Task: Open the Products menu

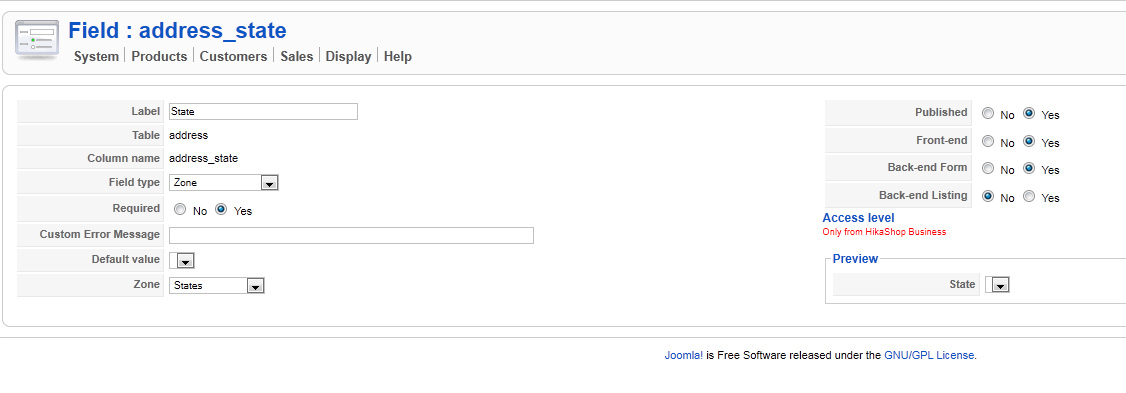Action: pyautogui.click(x=159, y=56)
